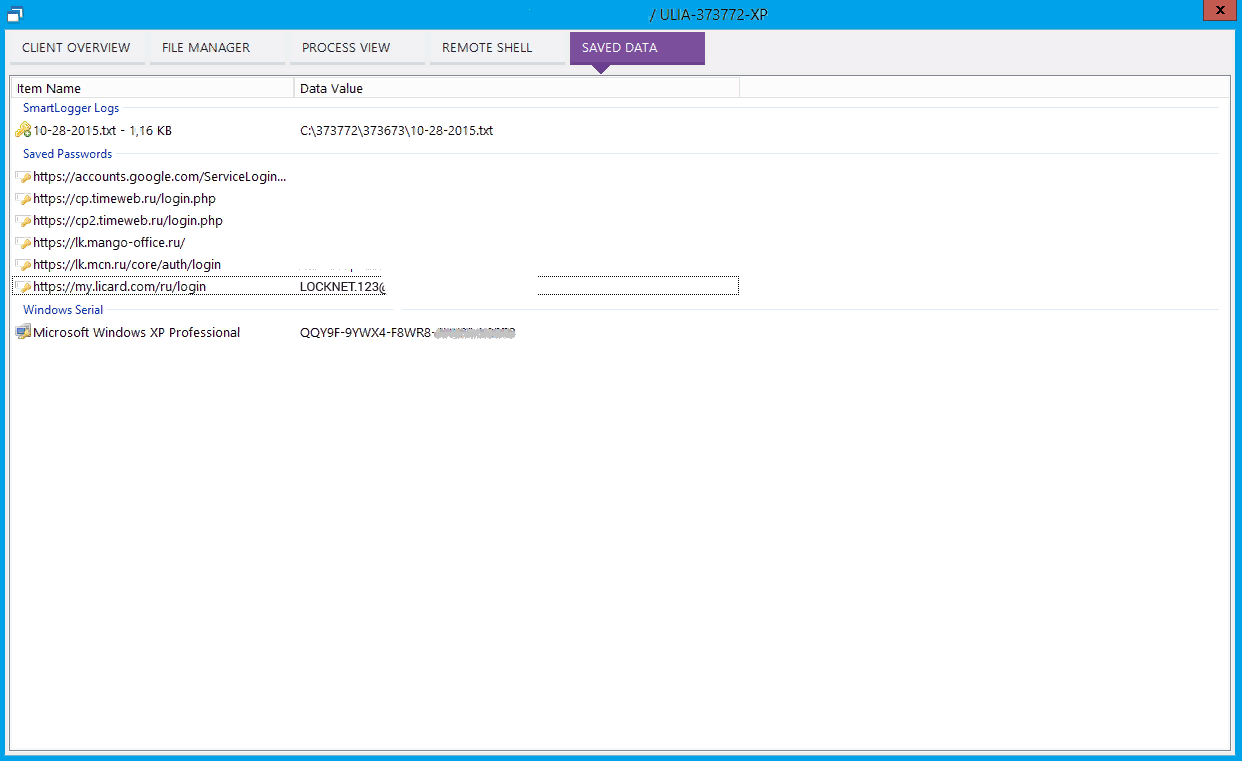Click key icon beside my.licard.com entry
1242x761 pixels.
(x=23, y=287)
